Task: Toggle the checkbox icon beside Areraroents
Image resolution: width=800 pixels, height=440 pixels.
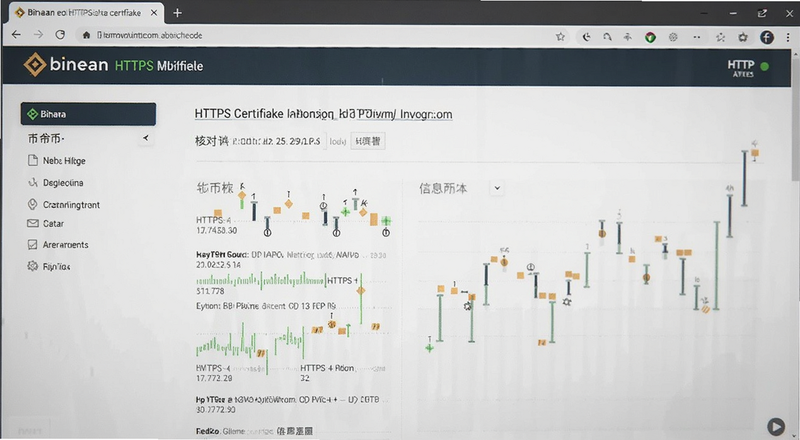Action: (33, 245)
